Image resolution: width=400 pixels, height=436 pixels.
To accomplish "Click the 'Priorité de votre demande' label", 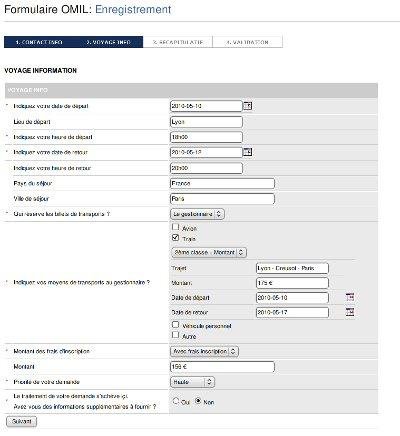I will (x=46, y=382).
